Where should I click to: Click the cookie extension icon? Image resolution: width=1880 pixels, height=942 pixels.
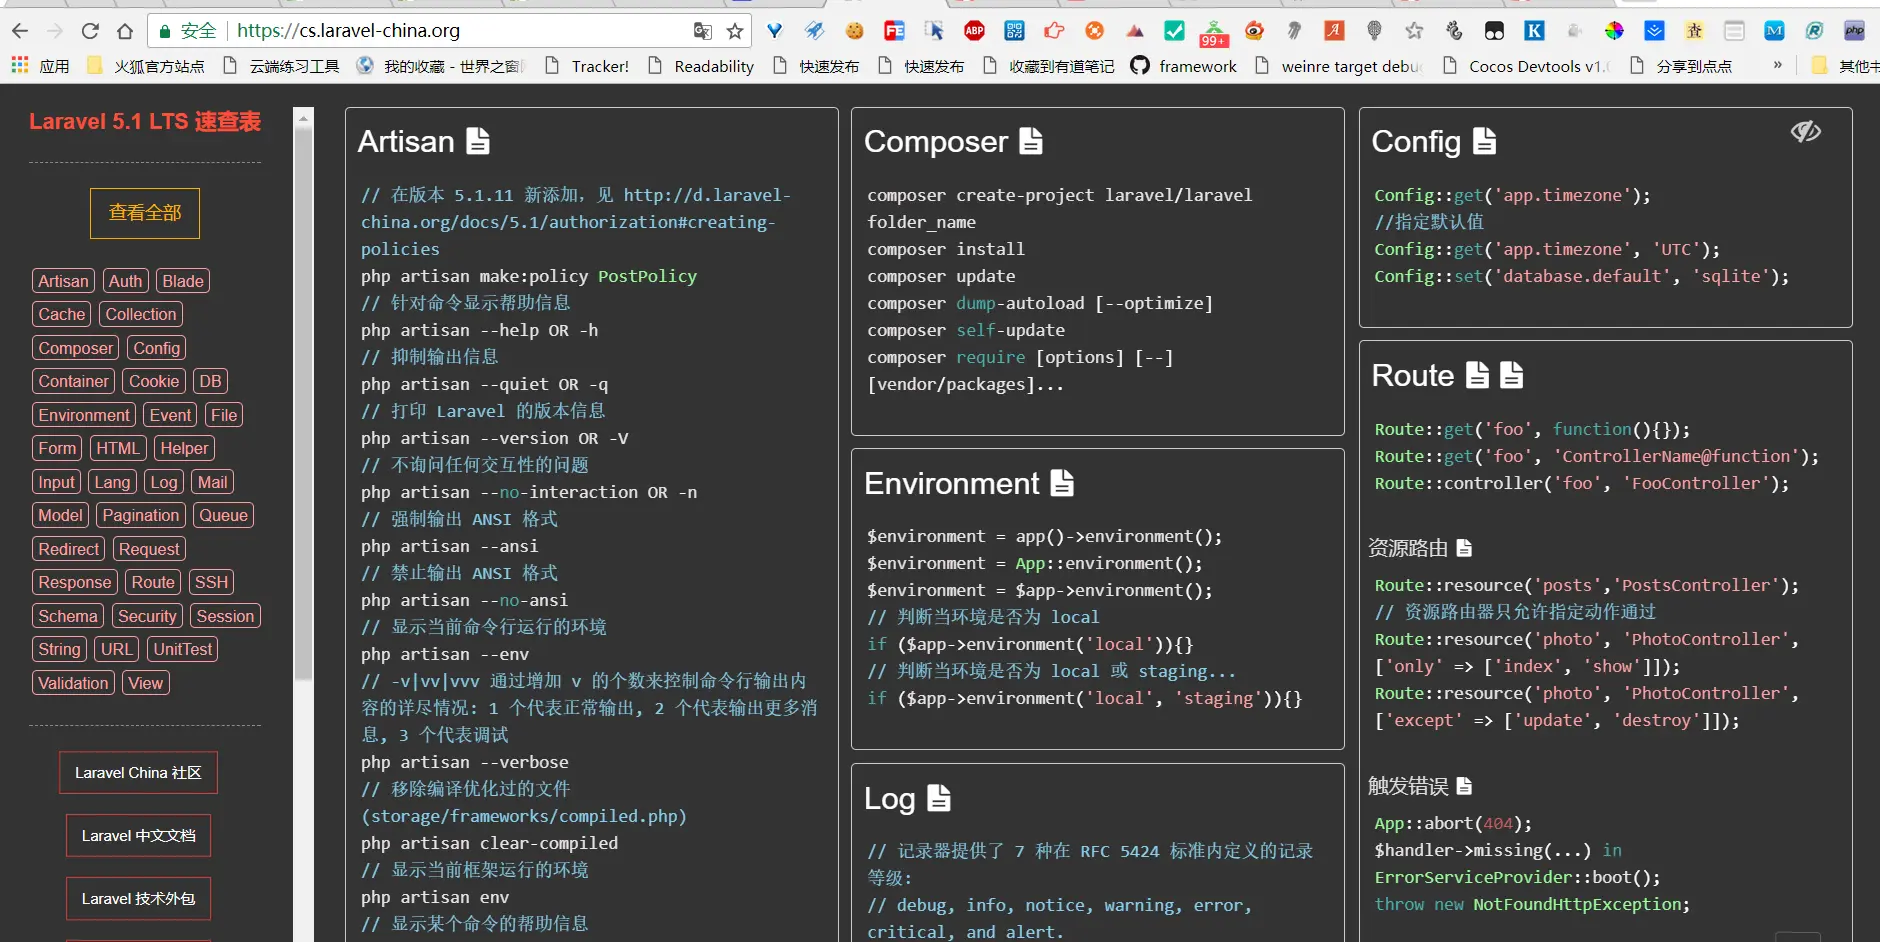point(854,31)
